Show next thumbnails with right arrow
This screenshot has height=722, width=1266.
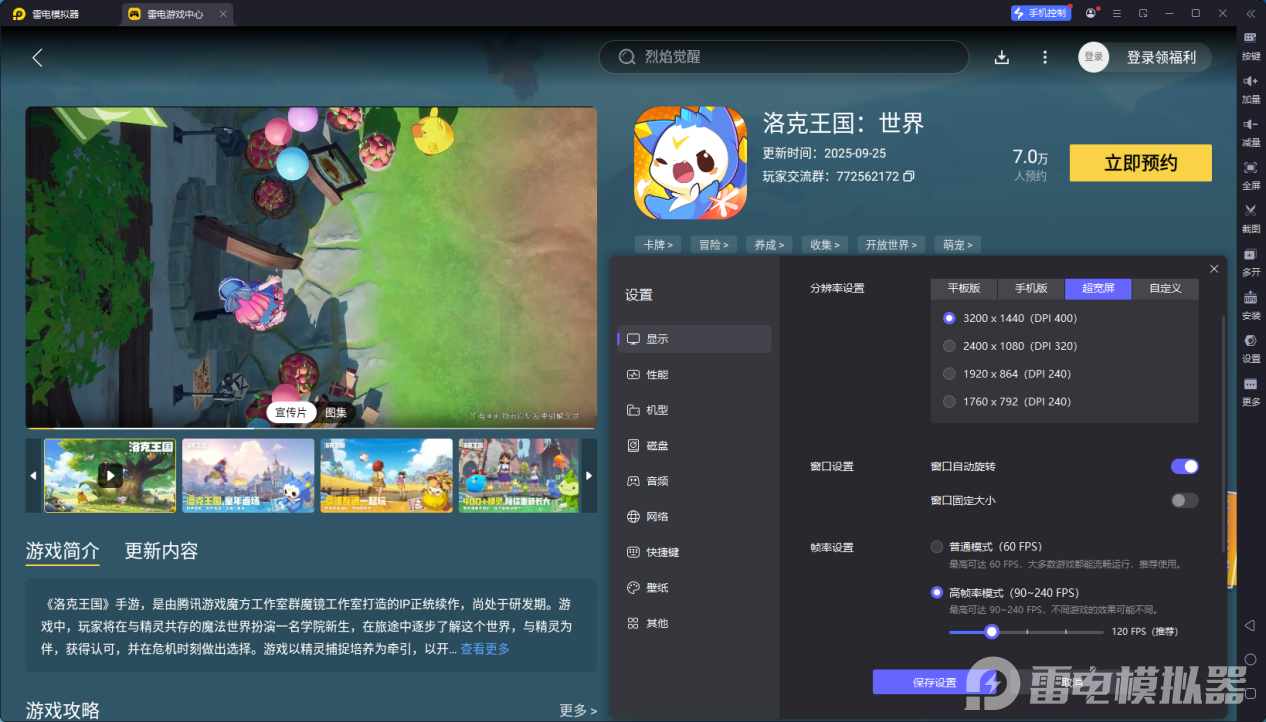click(589, 475)
